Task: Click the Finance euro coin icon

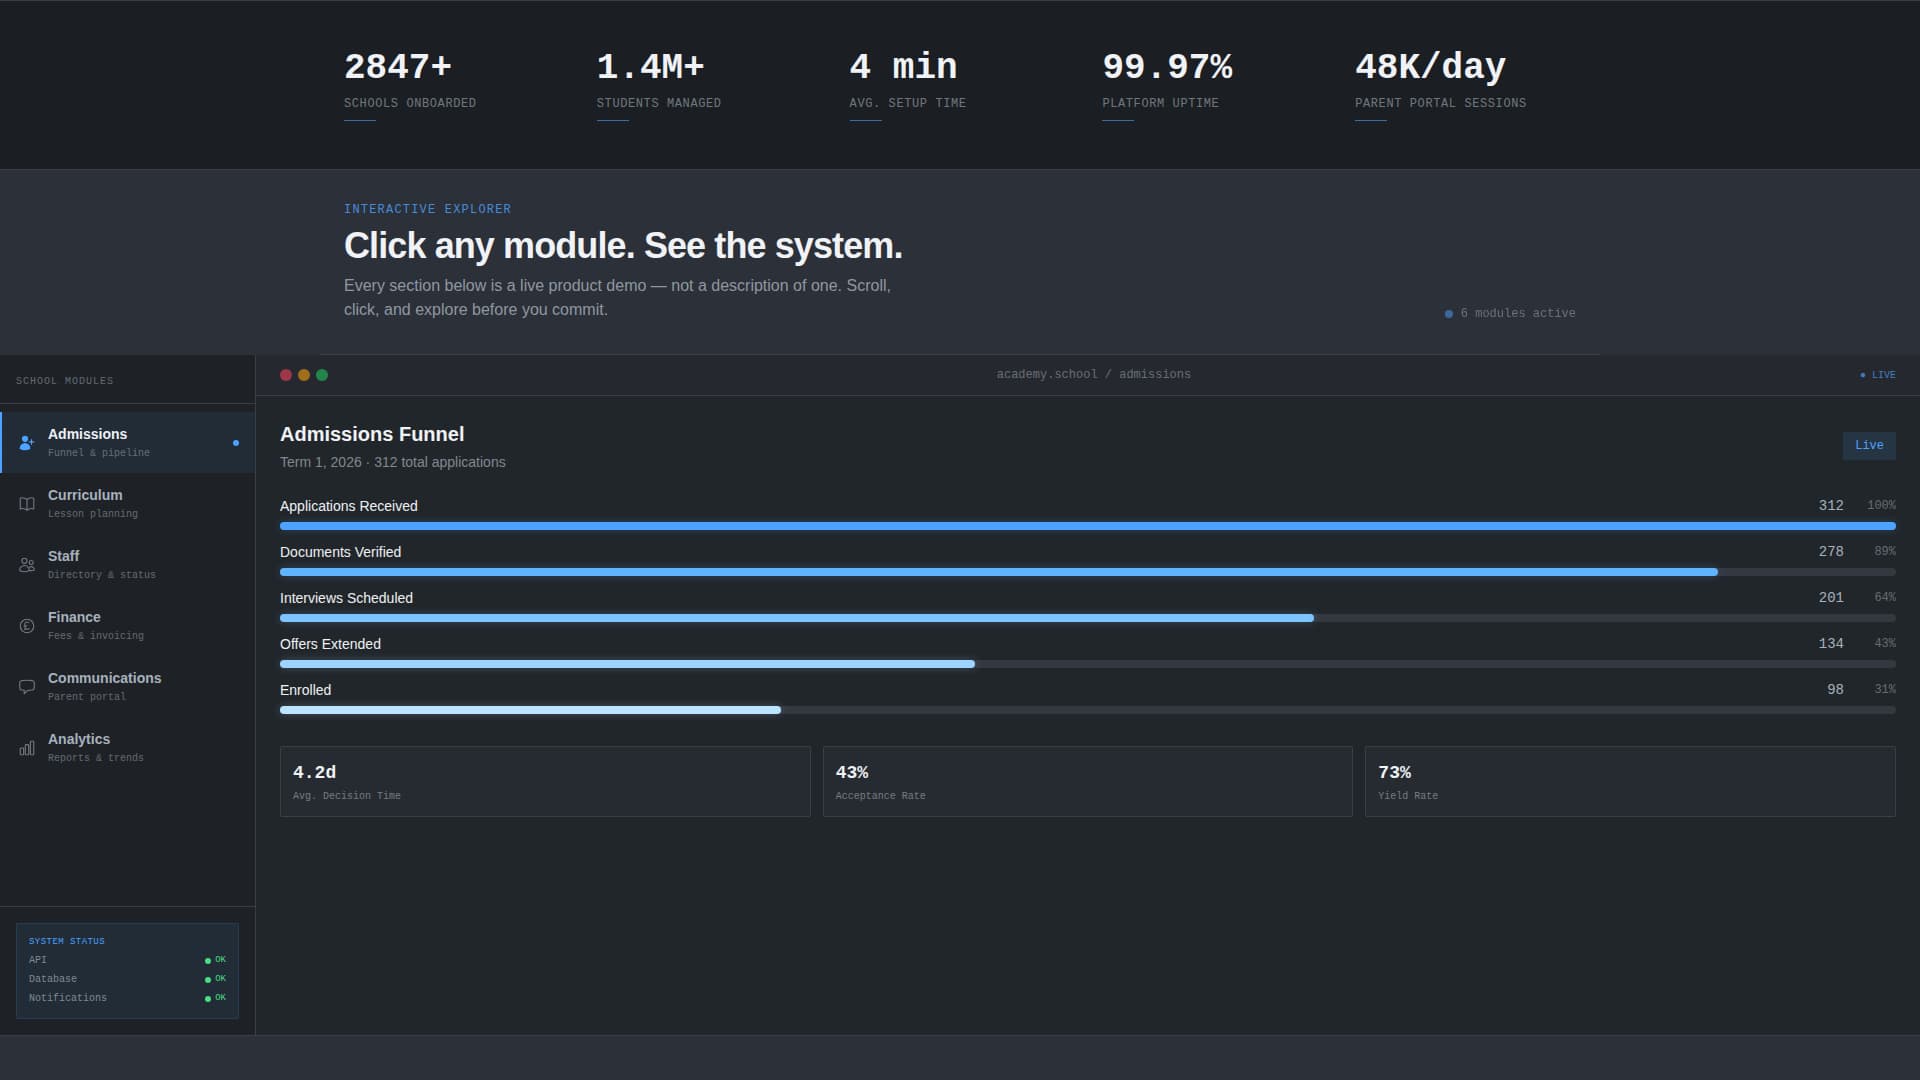Action: (27, 626)
